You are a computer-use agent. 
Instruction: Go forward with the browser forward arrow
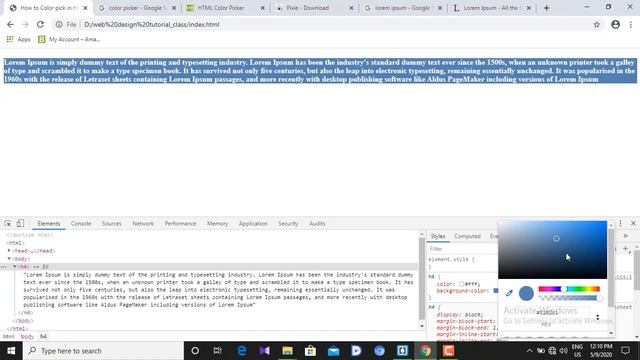coord(25,24)
